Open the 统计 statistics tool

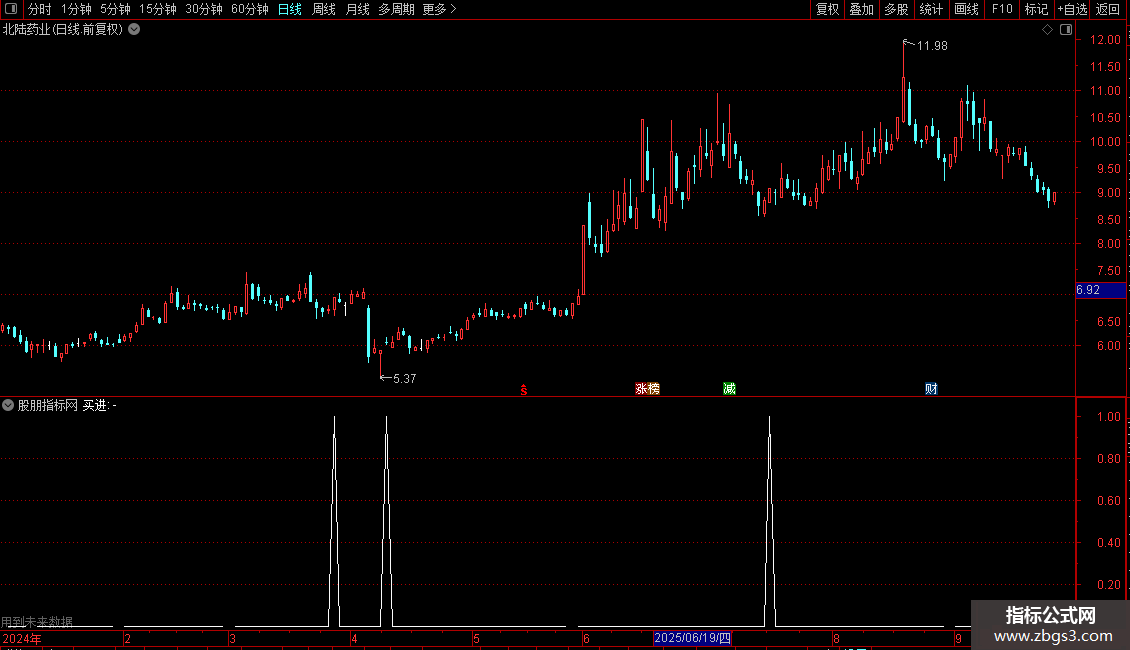(x=930, y=9)
